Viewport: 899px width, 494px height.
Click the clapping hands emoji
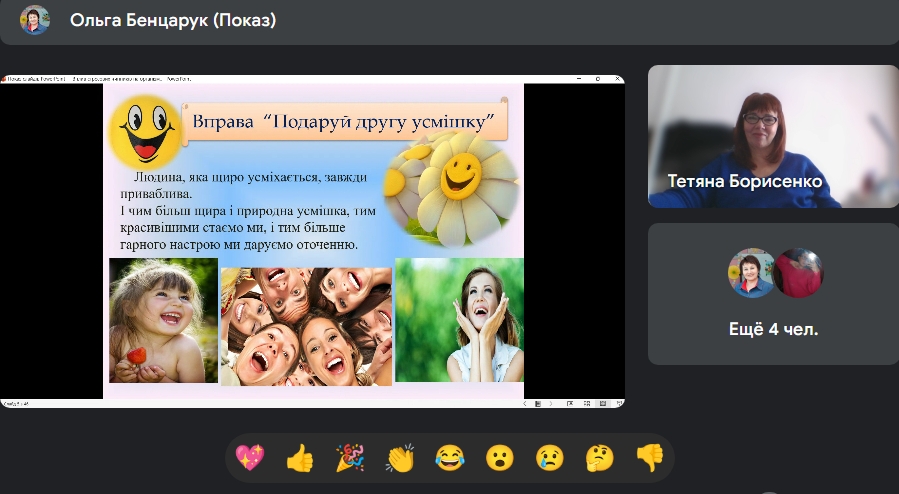tap(400, 458)
